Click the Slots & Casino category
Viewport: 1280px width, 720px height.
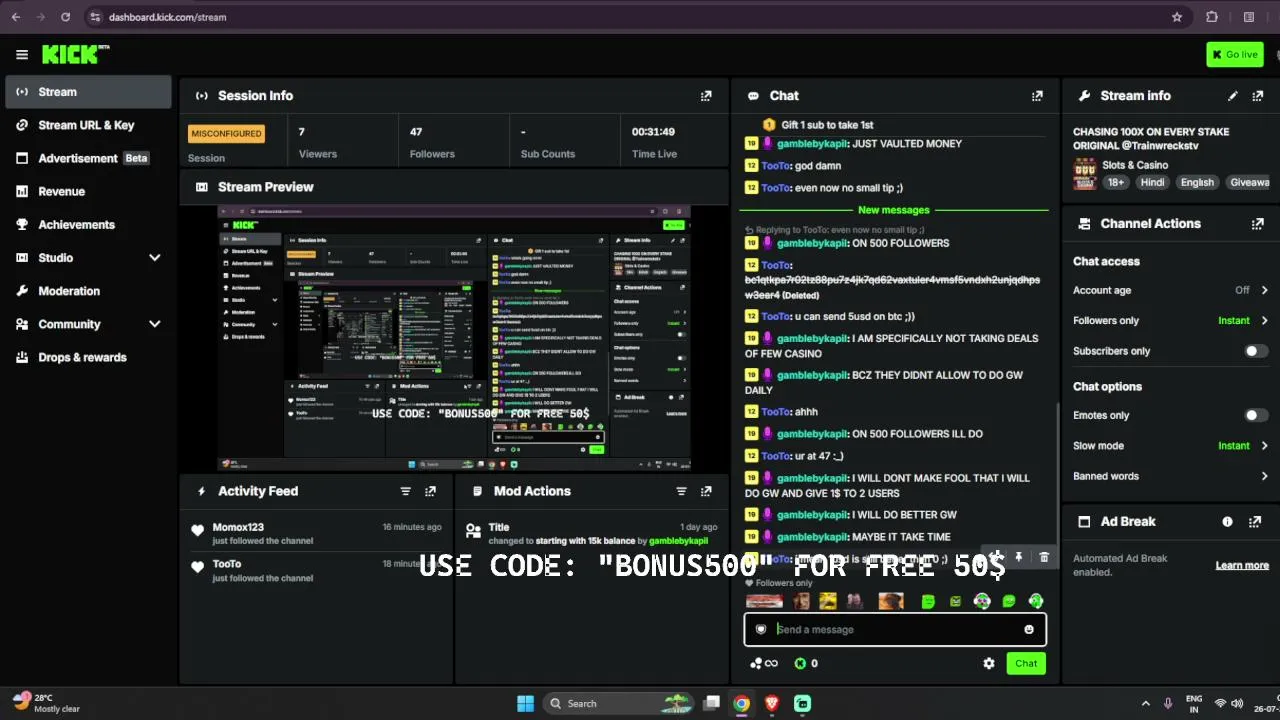[x=1135, y=165]
